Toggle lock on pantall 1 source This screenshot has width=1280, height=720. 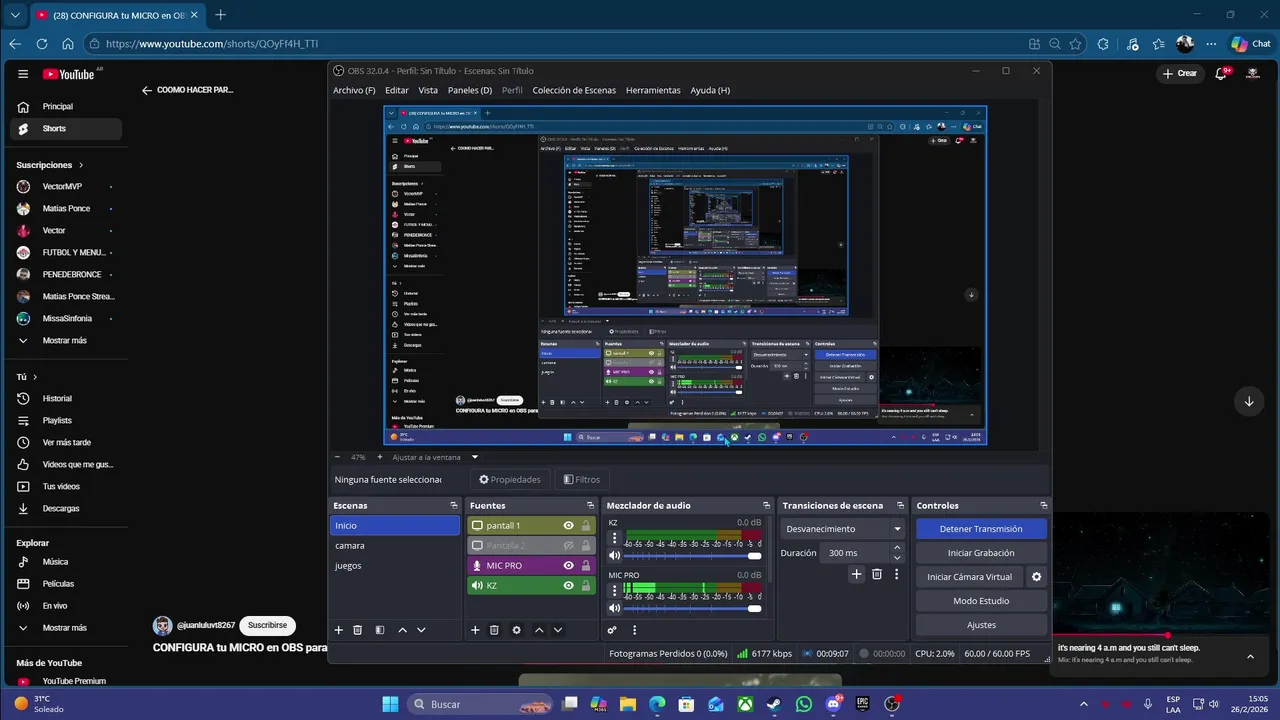pyautogui.click(x=586, y=526)
